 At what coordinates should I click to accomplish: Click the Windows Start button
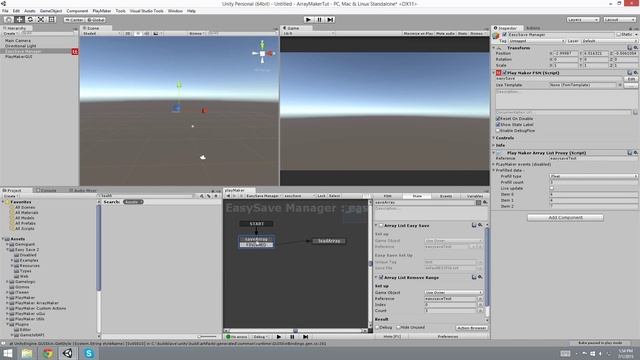pos(7,353)
